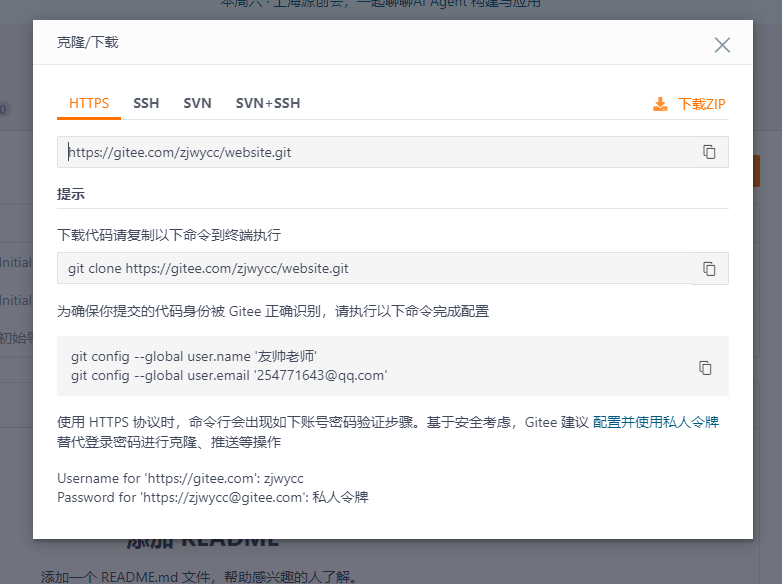Viewport: 782px width, 584px height.
Task: Click the 下载代码请复制以下命令到终端执行 text
Action: coord(169,234)
